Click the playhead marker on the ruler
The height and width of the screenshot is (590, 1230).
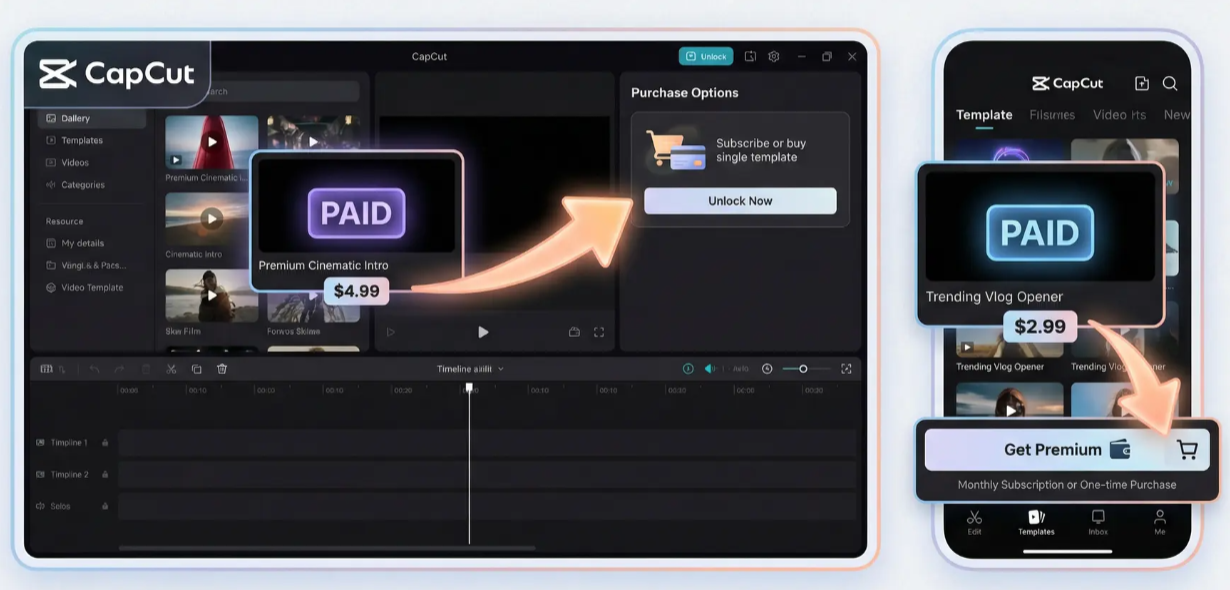[469, 388]
